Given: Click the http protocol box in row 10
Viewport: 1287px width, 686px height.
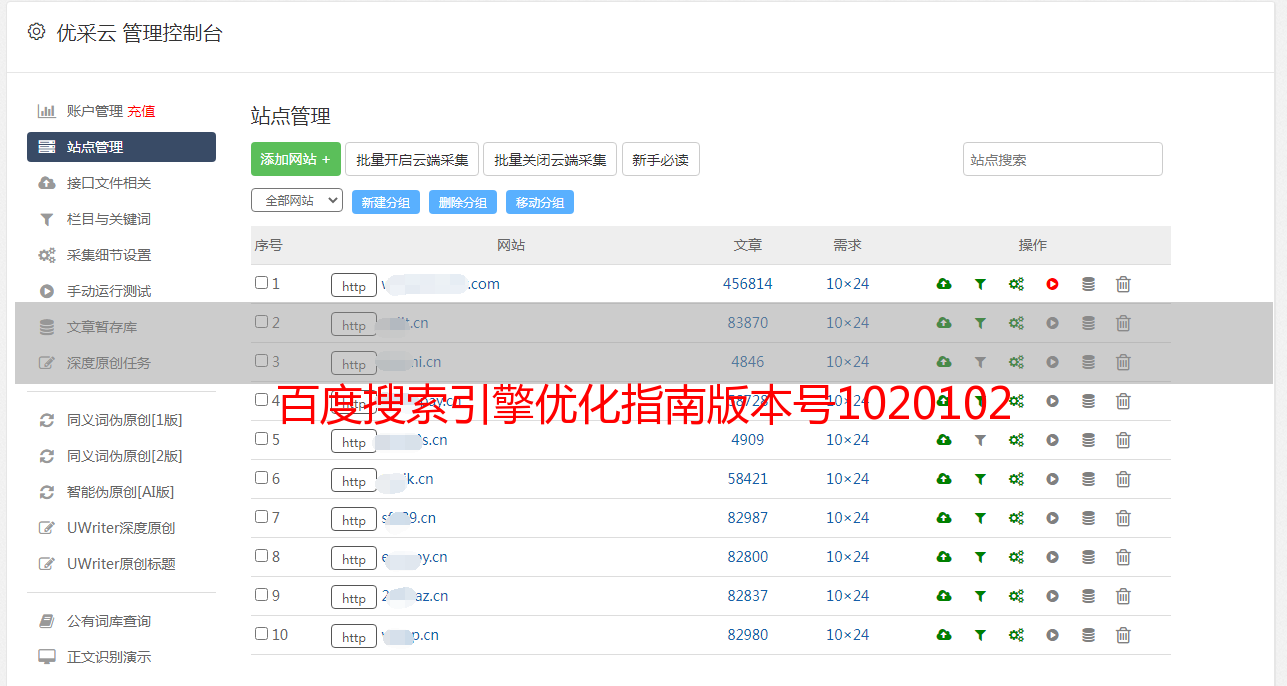Looking at the screenshot, I should coord(354,636).
